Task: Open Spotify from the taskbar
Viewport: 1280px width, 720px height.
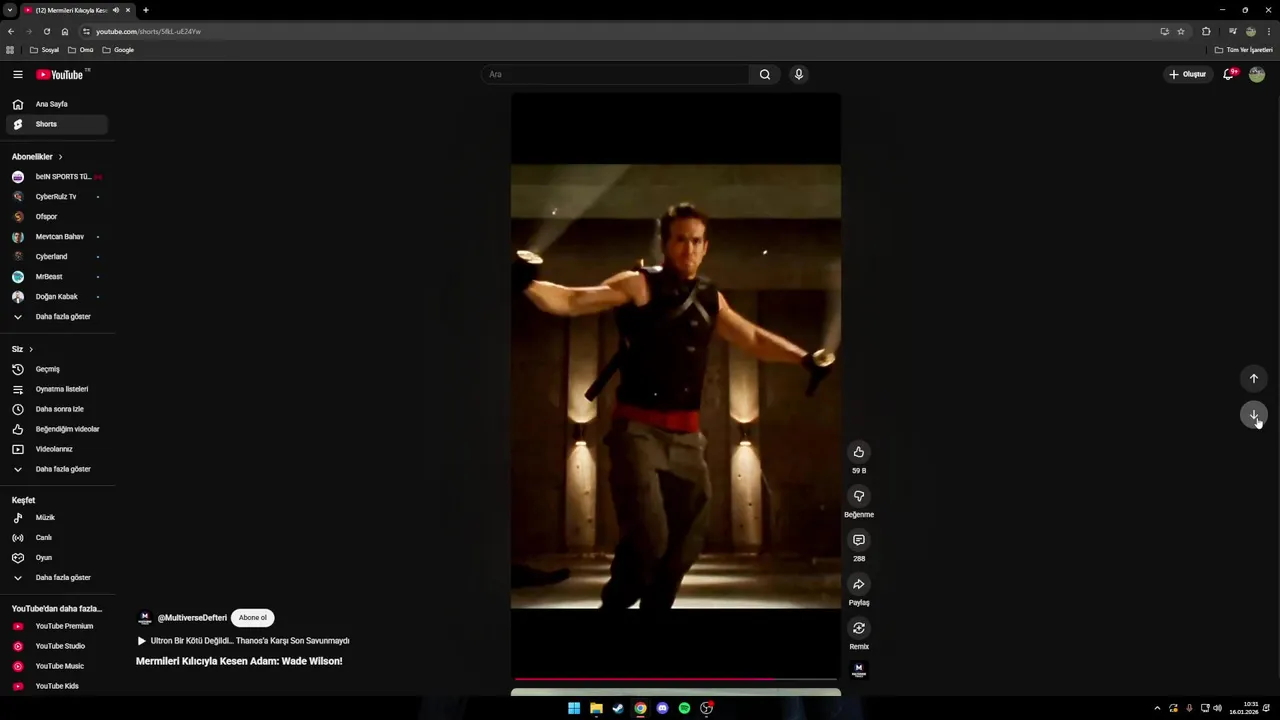Action: point(684,708)
